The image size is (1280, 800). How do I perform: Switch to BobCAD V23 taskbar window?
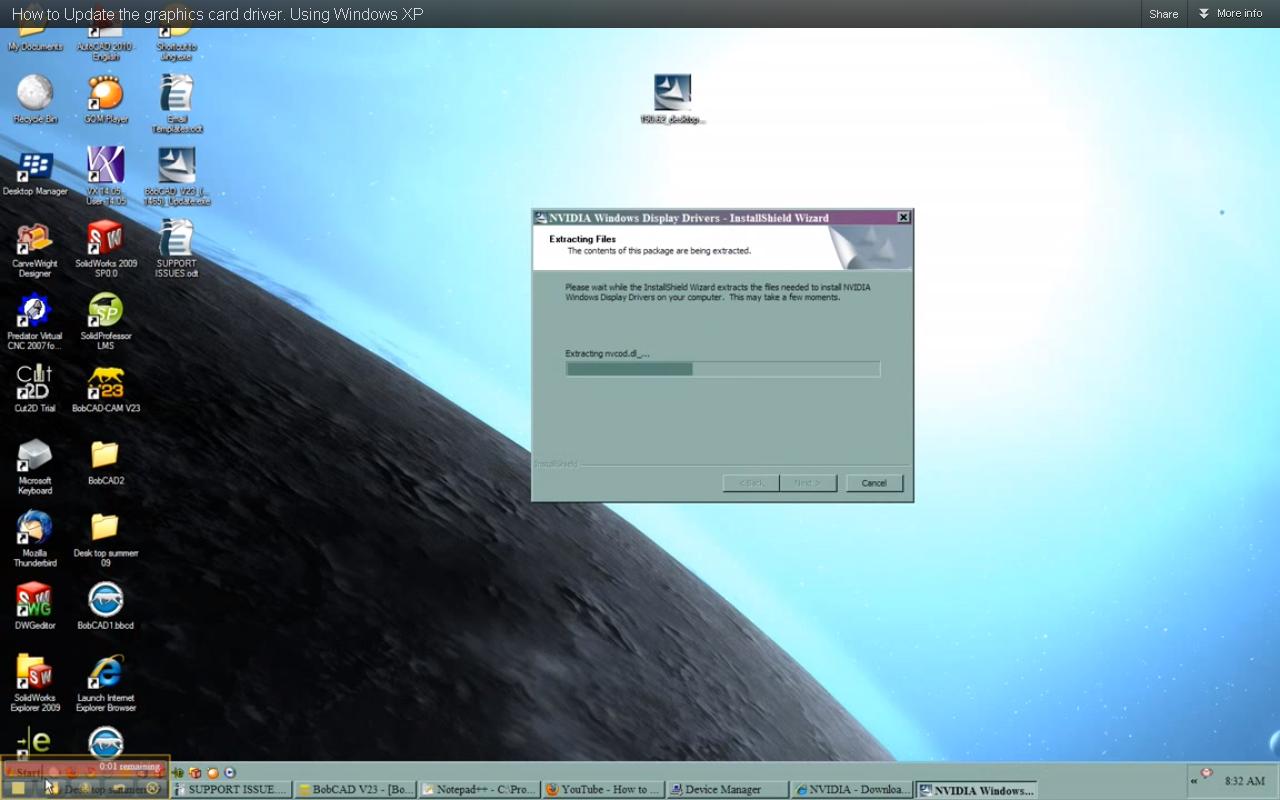pyautogui.click(x=356, y=790)
